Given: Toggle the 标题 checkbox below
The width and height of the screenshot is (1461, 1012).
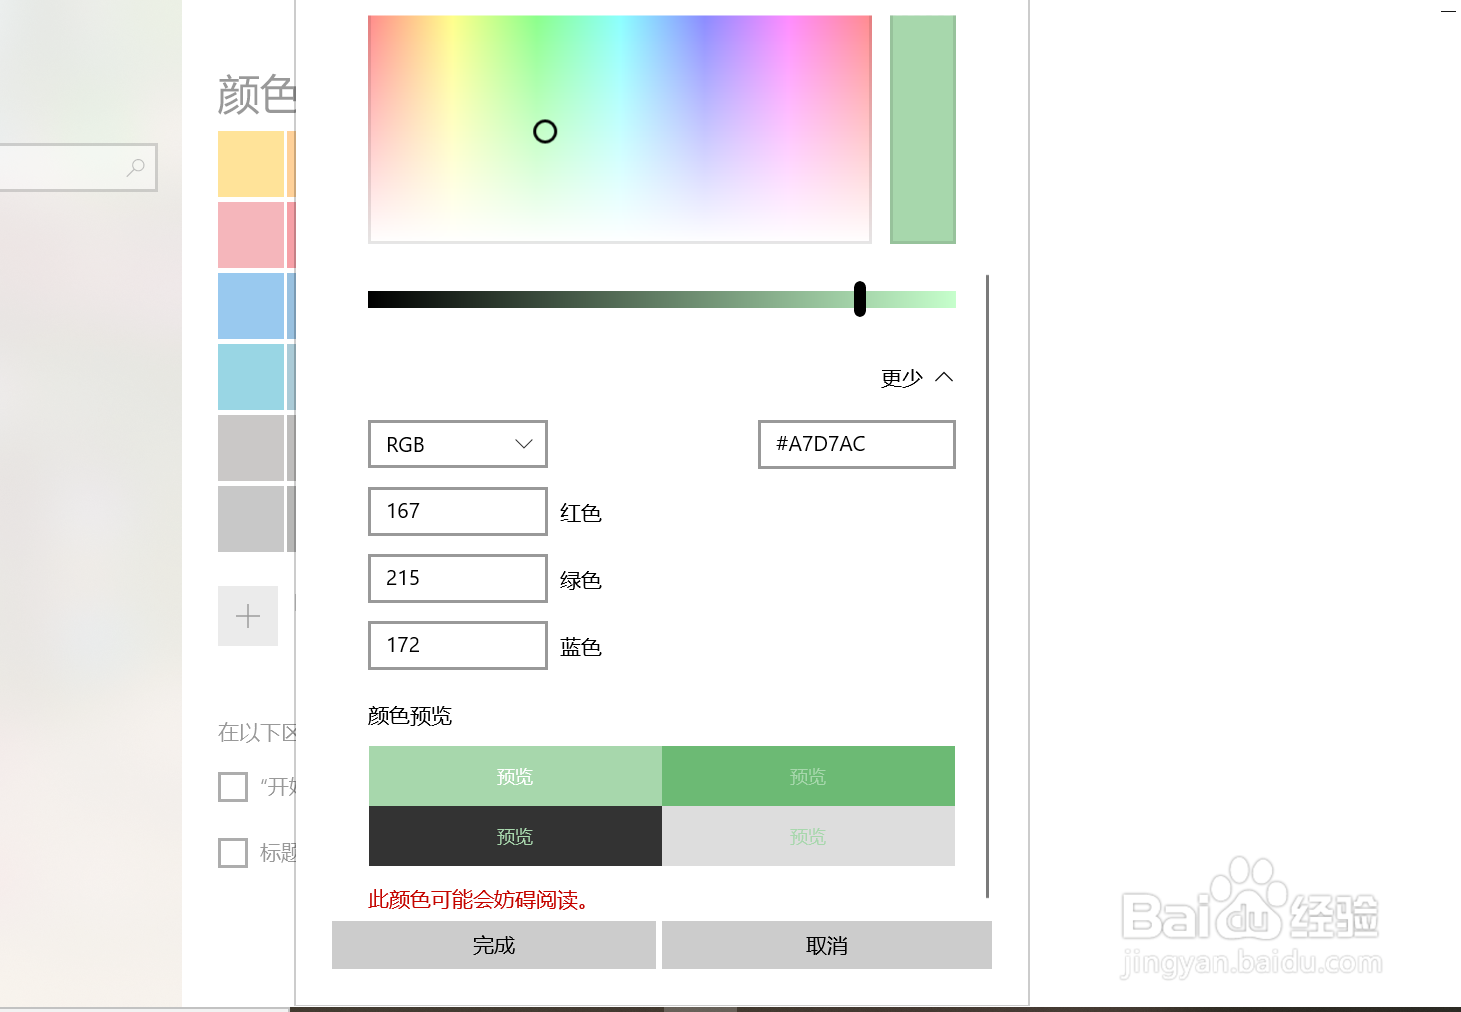Looking at the screenshot, I should [233, 853].
